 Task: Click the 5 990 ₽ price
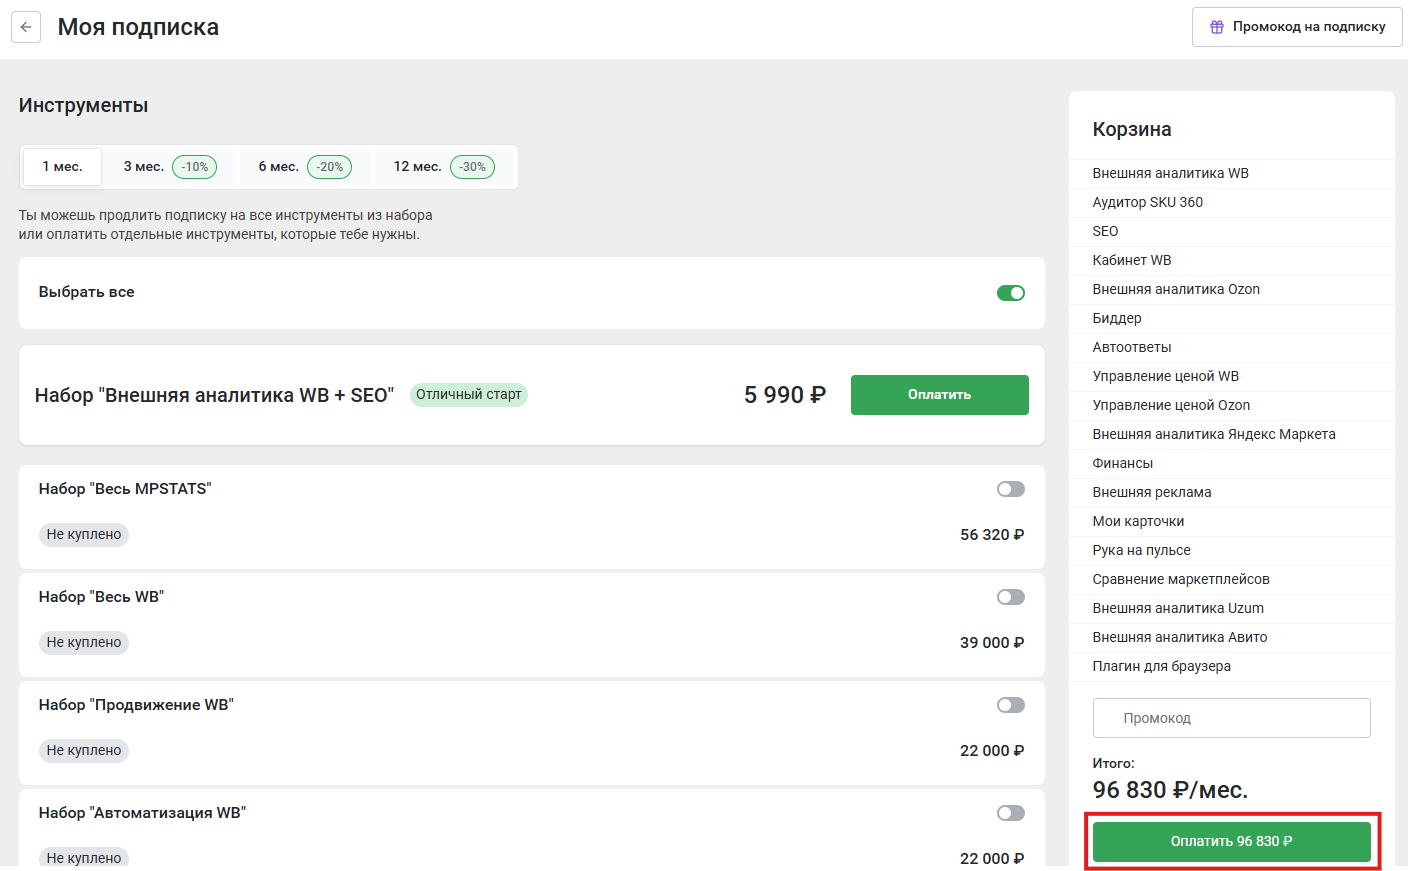point(785,395)
